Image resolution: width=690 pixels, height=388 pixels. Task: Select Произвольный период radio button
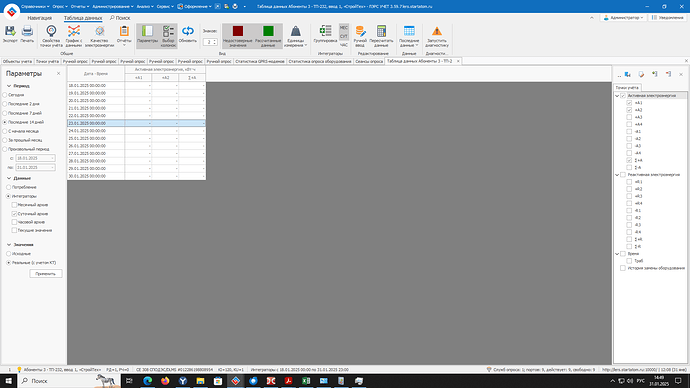tap(5, 149)
